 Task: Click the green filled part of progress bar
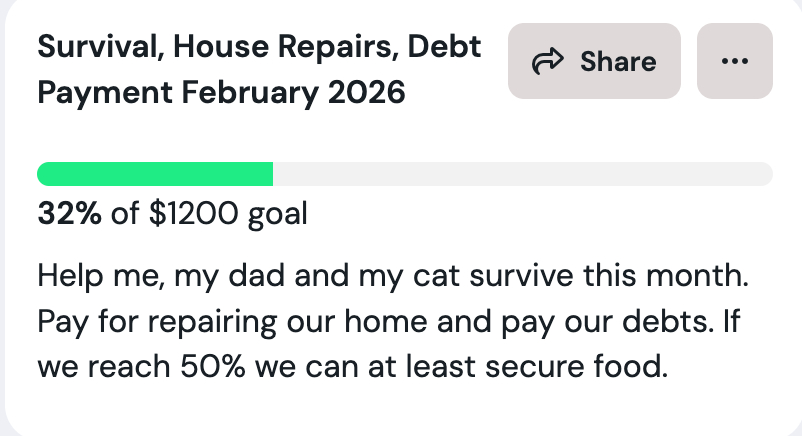click(155, 173)
